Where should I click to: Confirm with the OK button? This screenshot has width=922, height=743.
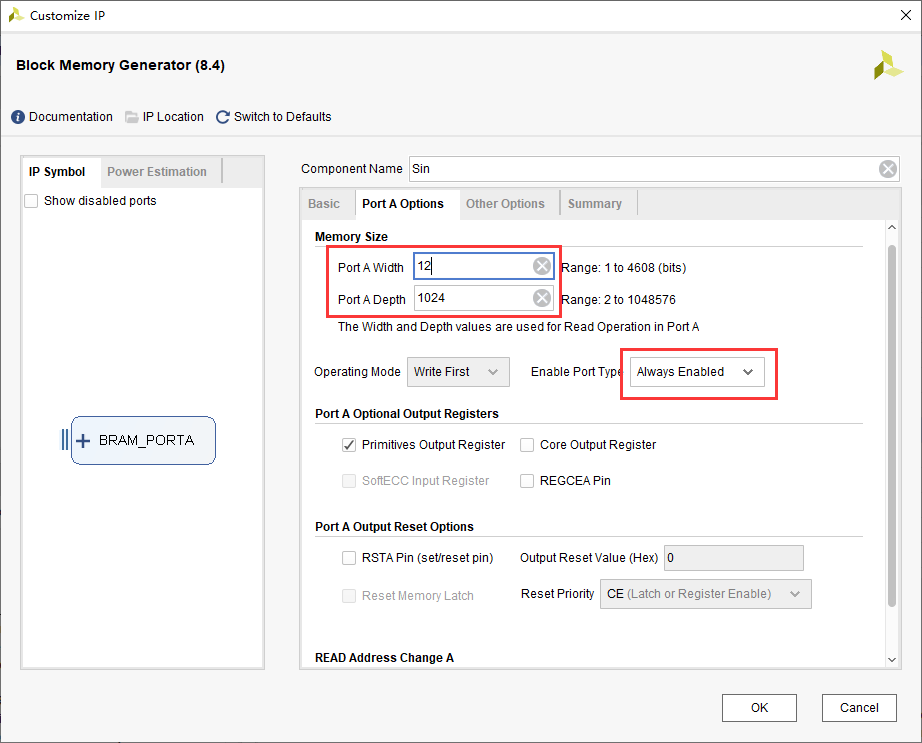point(759,708)
